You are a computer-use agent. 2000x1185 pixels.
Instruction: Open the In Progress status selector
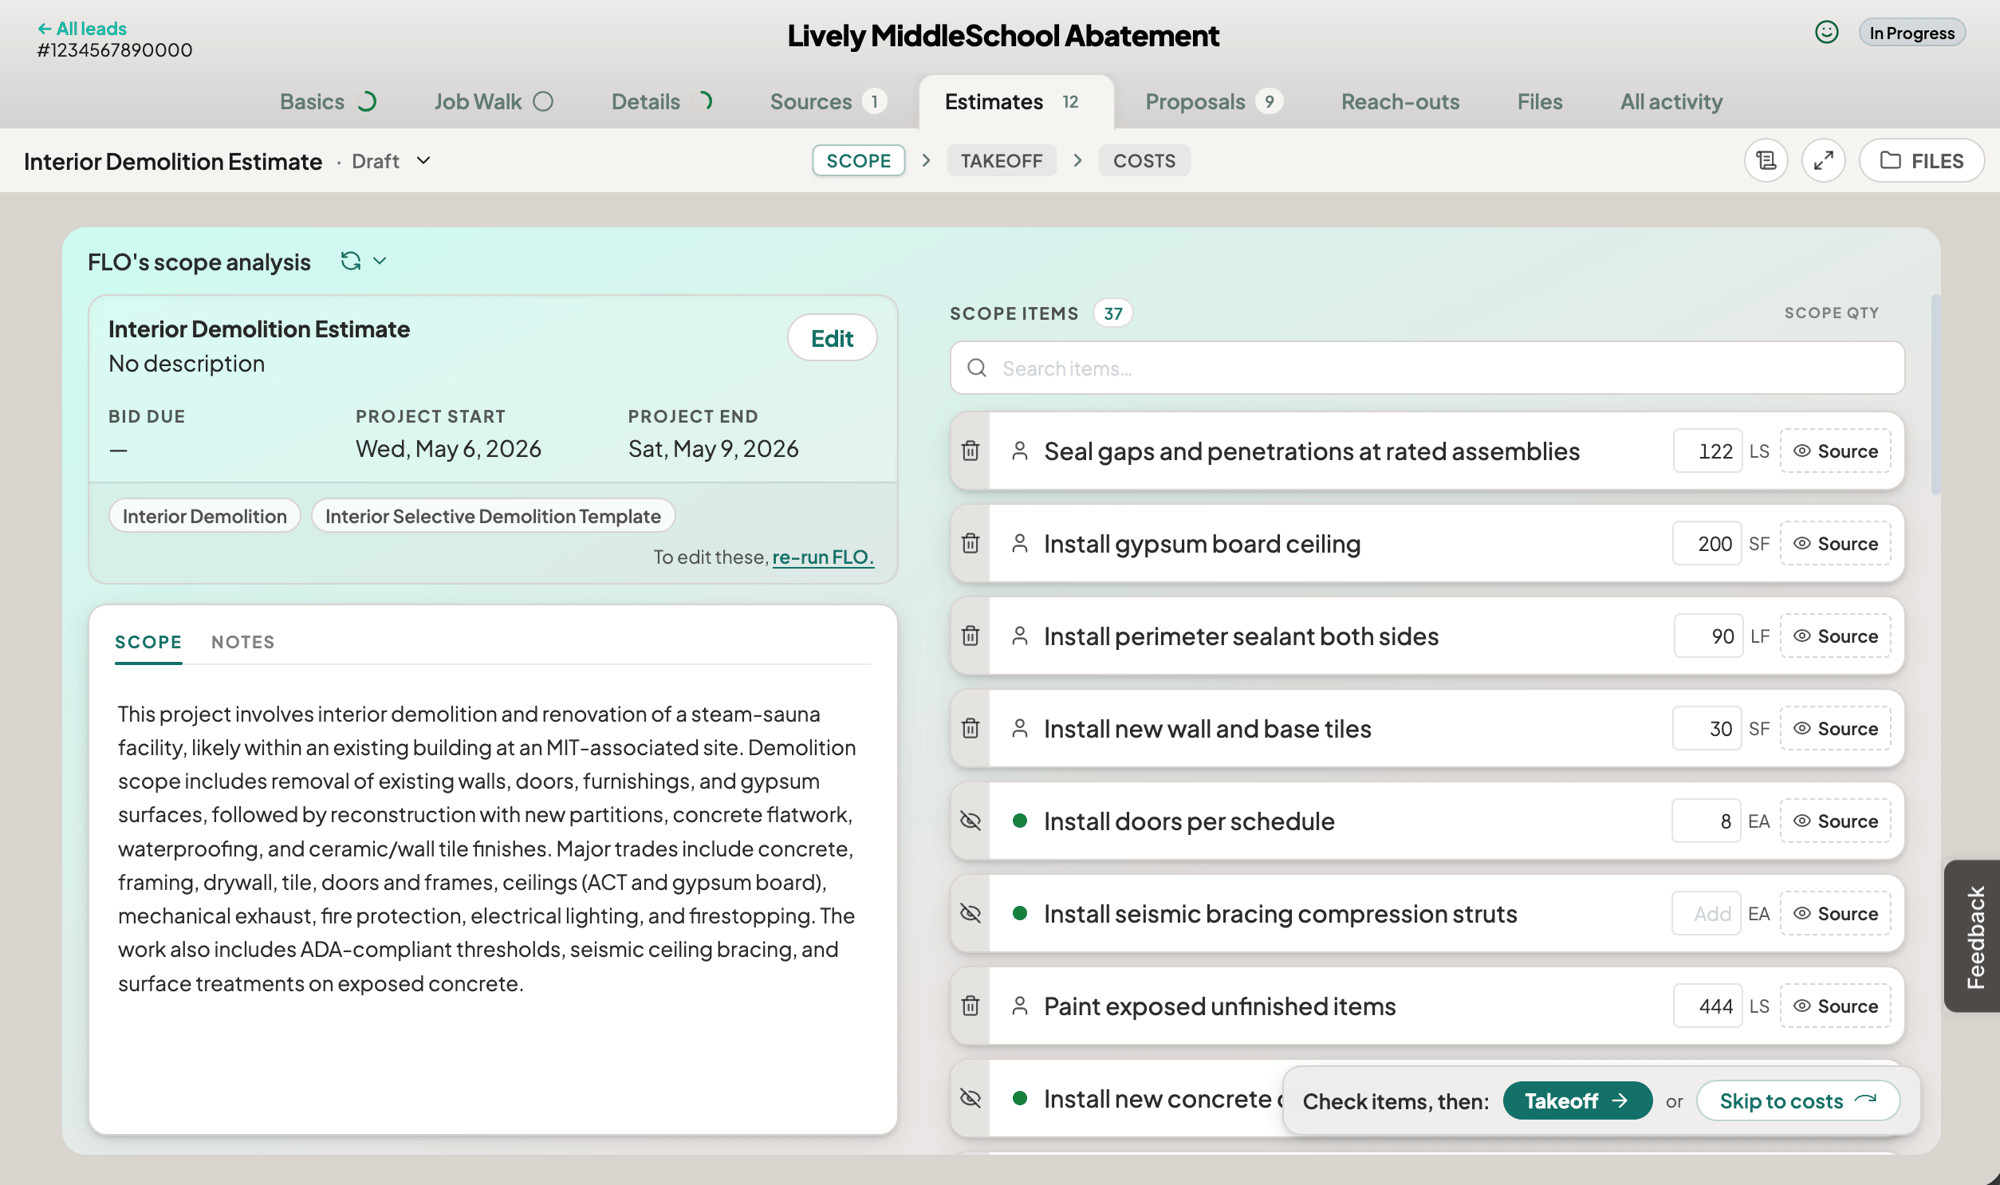(1912, 33)
